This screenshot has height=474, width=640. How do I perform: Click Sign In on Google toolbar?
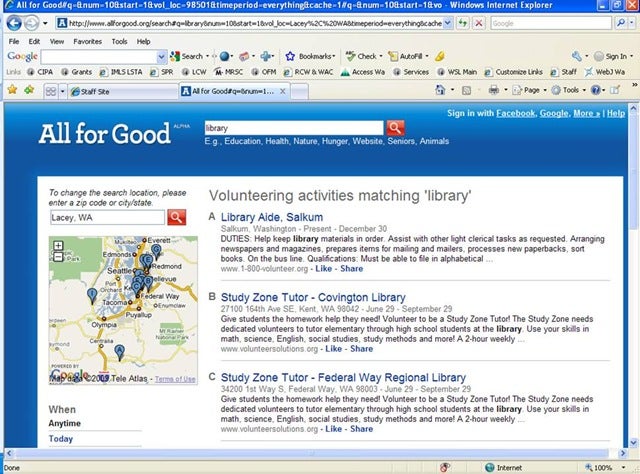point(610,56)
